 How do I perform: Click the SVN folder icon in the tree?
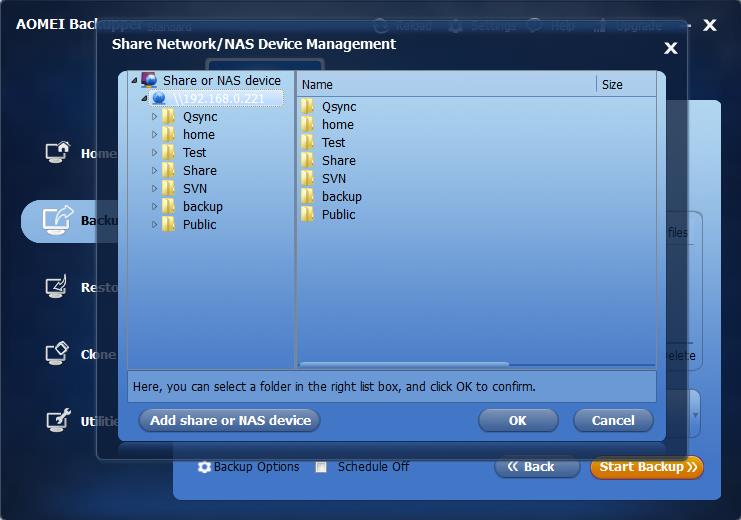coord(168,189)
